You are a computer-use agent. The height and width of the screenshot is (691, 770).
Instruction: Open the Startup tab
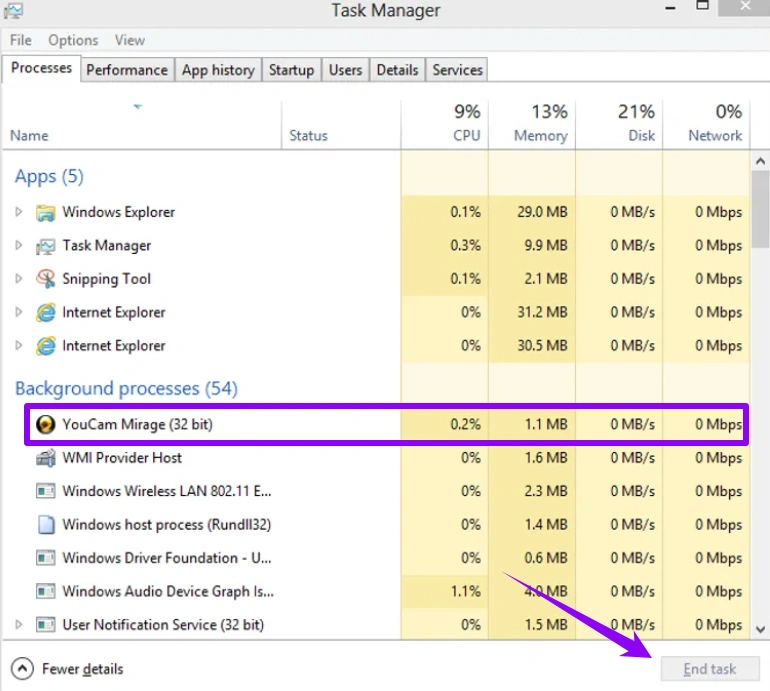pos(291,70)
